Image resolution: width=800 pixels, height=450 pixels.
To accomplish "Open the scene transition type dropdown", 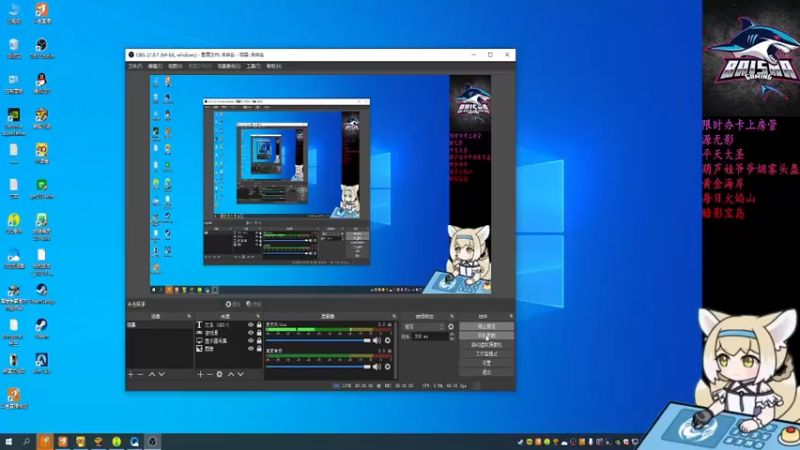I will point(424,327).
